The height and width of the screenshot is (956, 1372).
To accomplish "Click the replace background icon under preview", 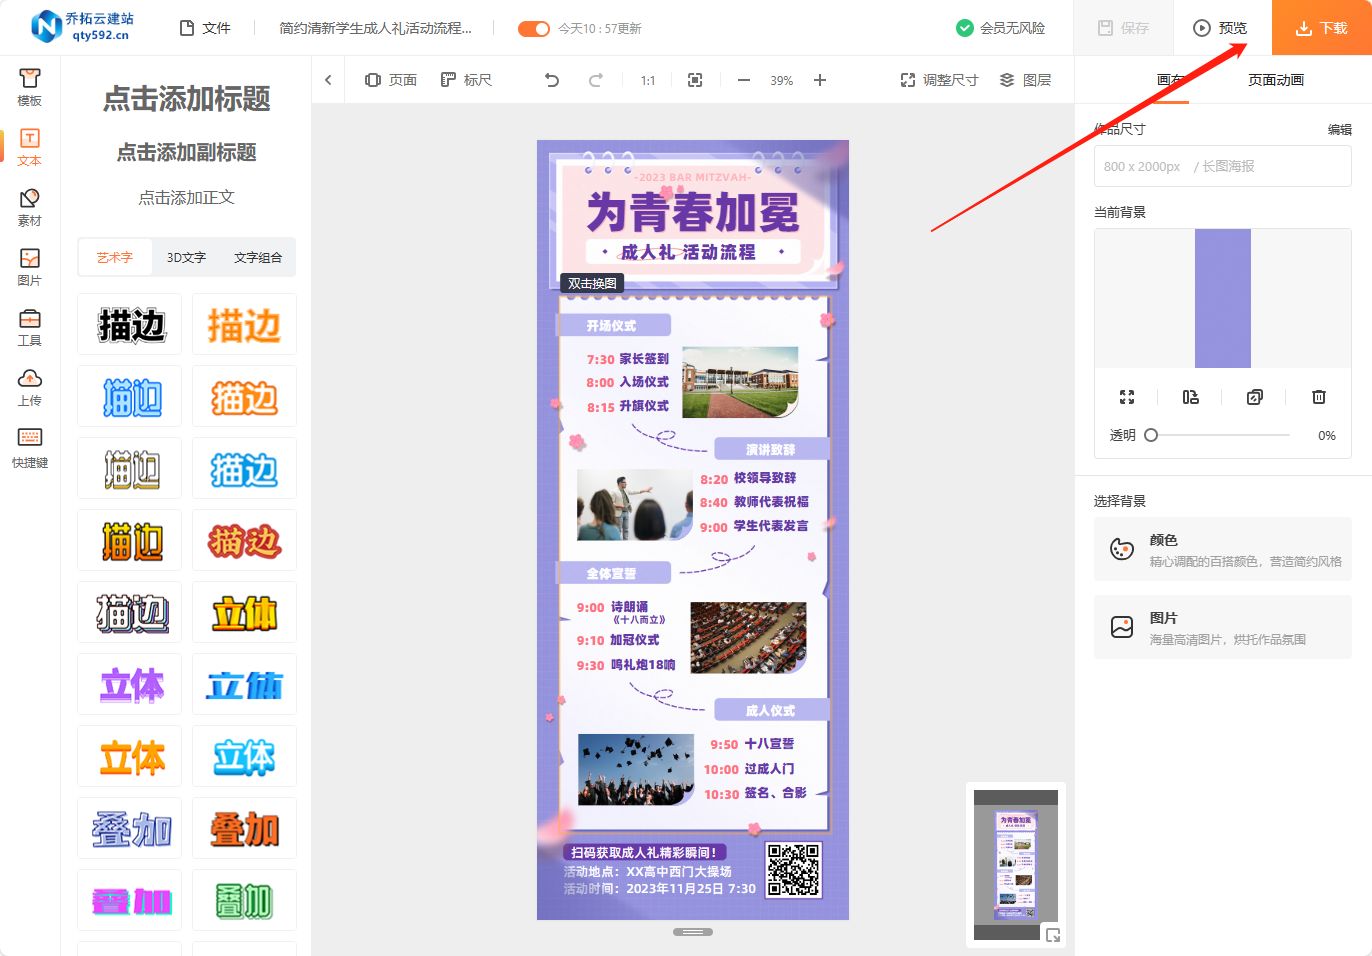I will point(1191,397).
